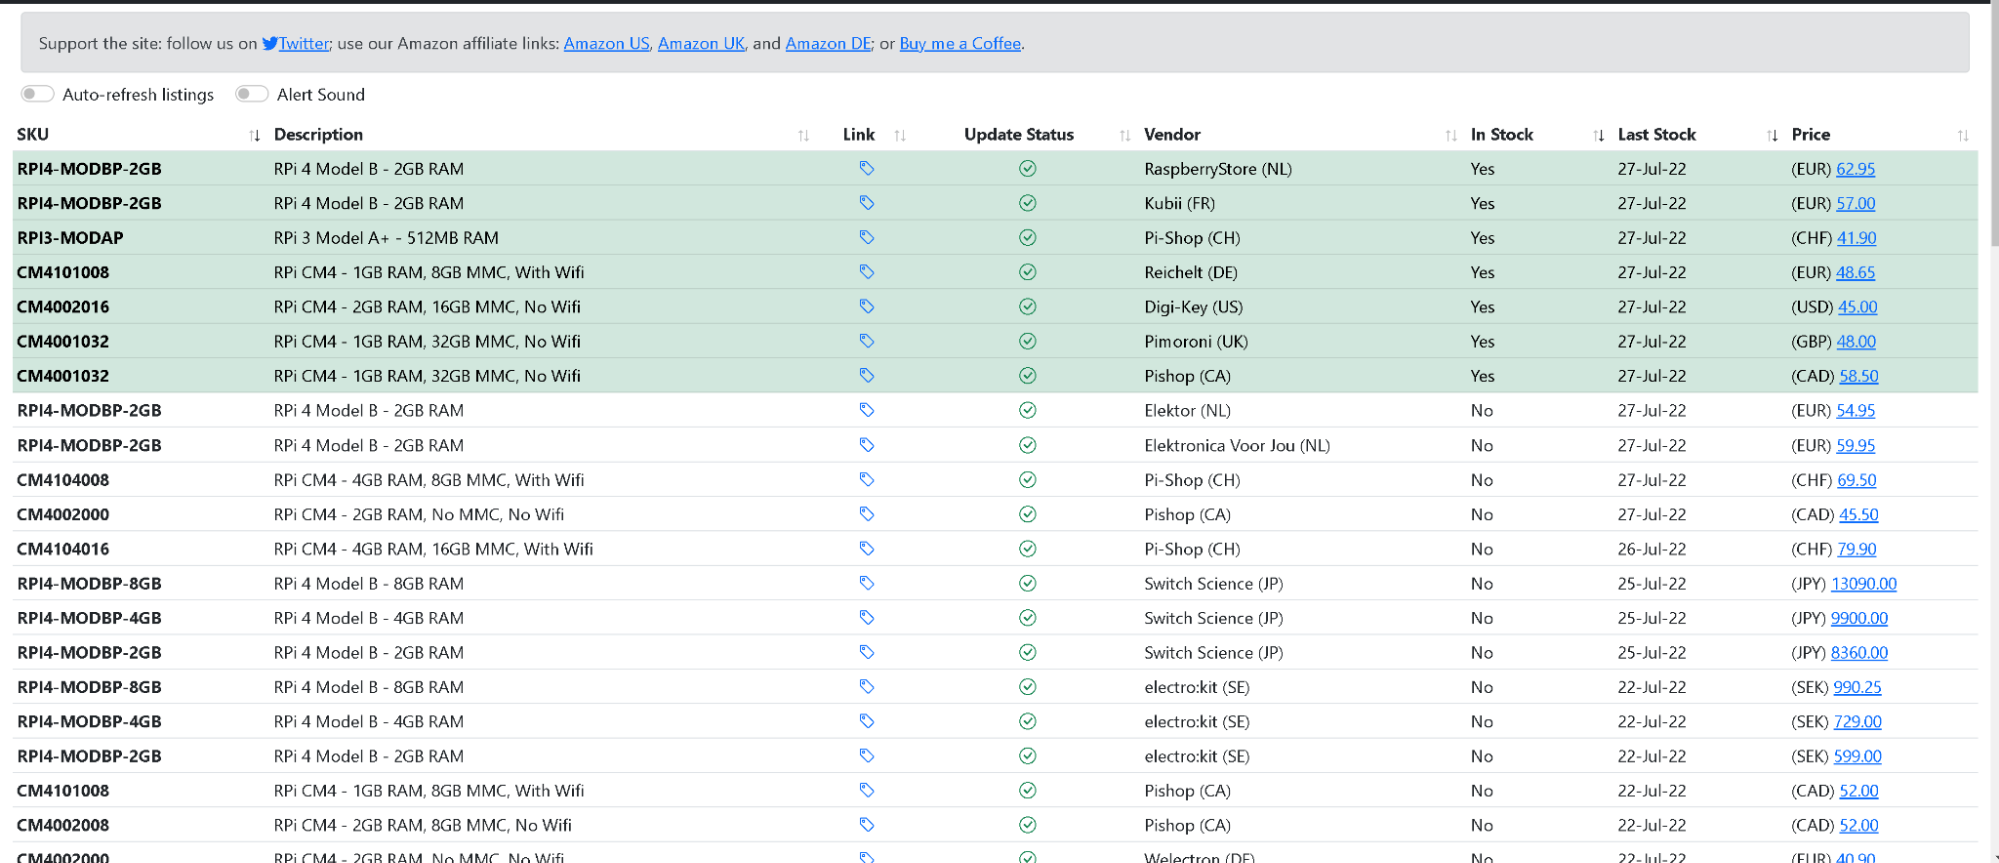Image resolution: width=1999 pixels, height=863 pixels.
Task: Click link tag icon for Elektor (NL) row
Action: pos(866,410)
